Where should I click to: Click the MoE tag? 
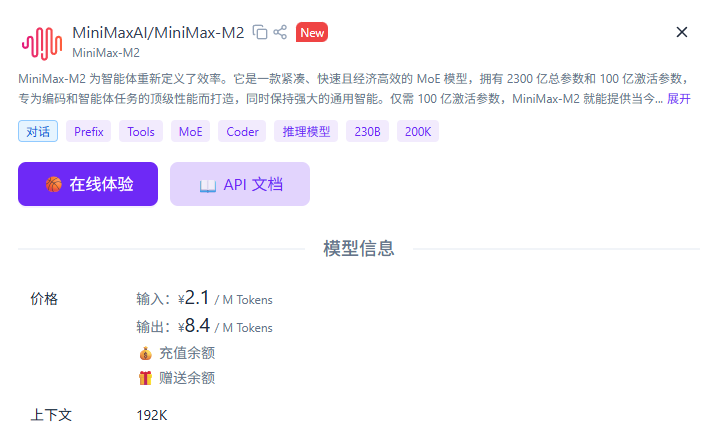tap(190, 131)
